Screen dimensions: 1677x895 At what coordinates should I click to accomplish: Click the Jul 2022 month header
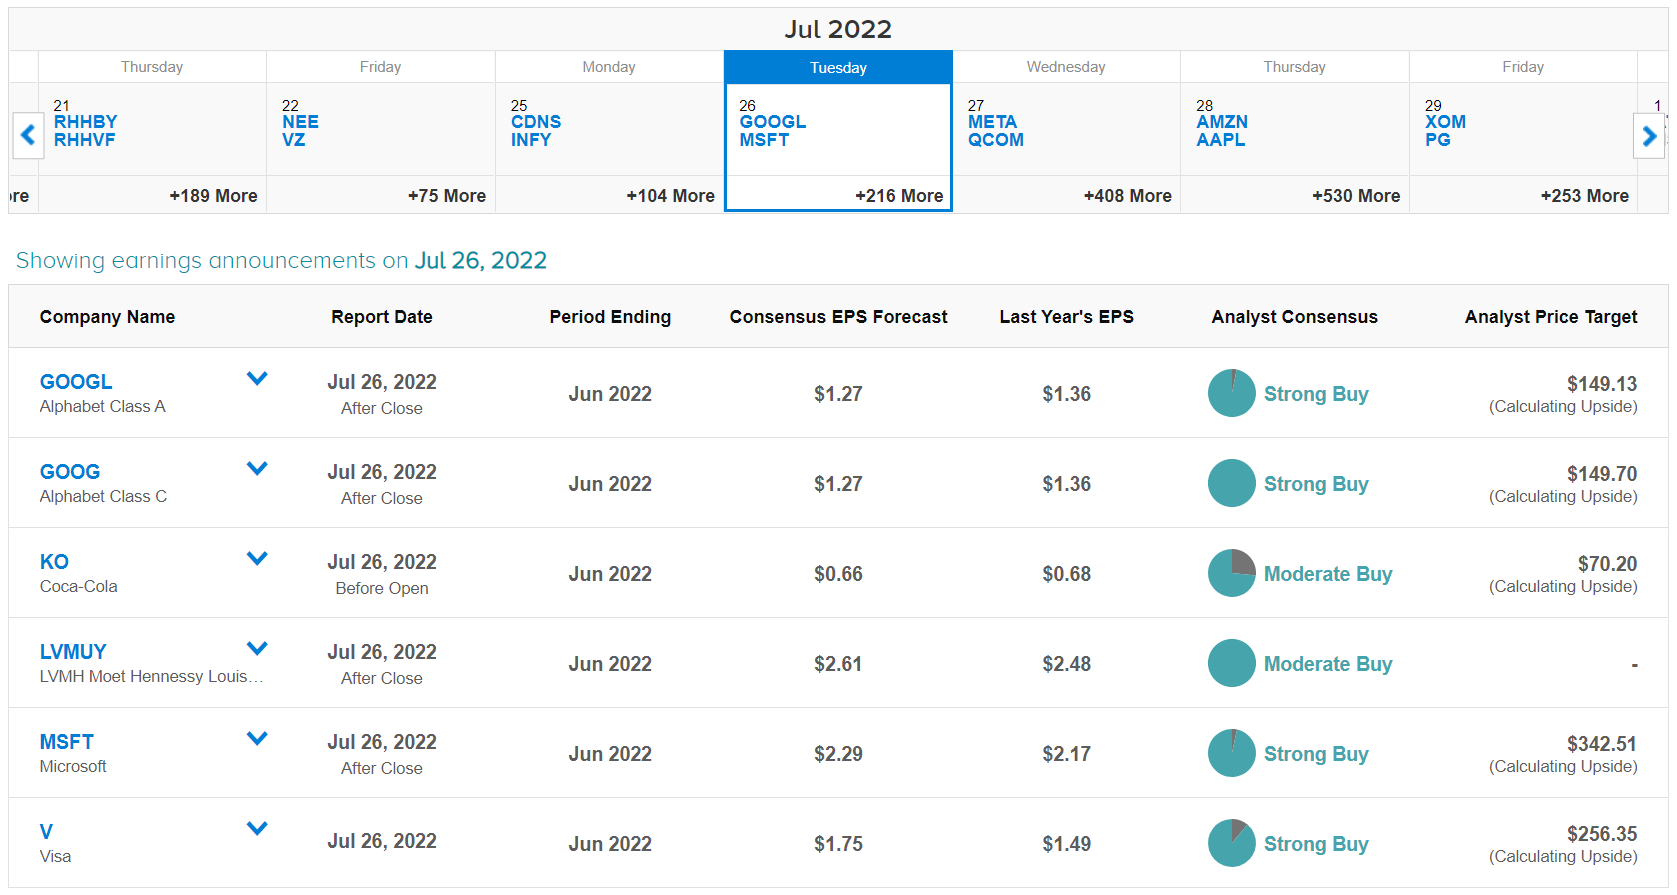(x=838, y=29)
